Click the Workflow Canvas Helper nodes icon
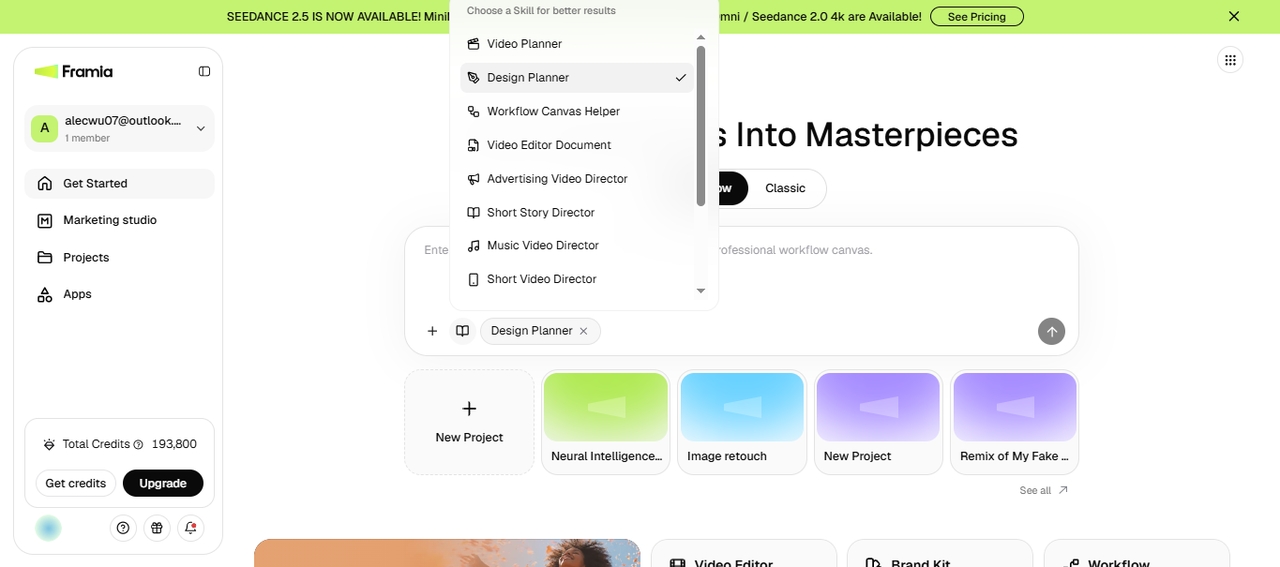This screenshot has height=567, width=1280. [474, 111]
